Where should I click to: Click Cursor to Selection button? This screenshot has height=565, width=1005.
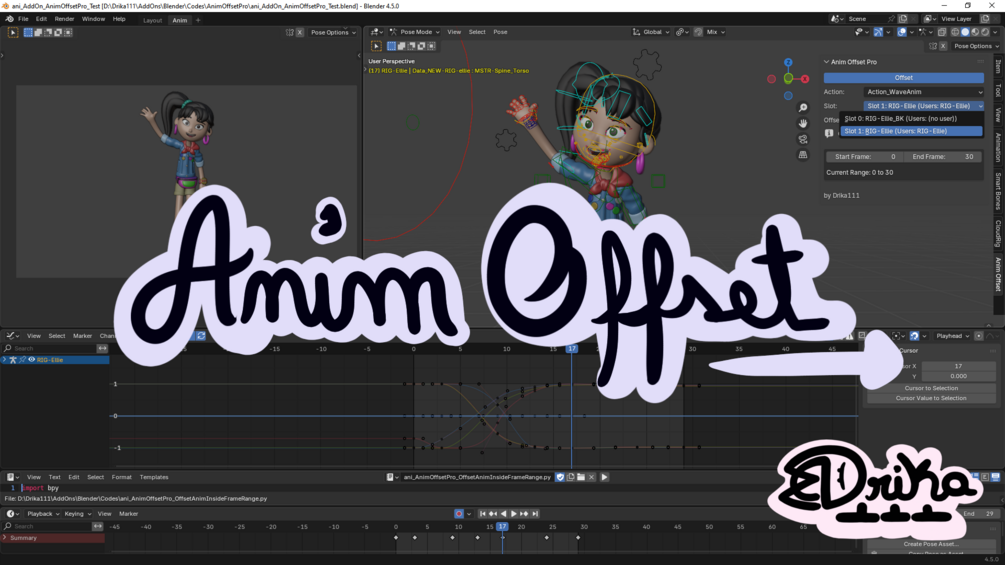tap(931, 388)
